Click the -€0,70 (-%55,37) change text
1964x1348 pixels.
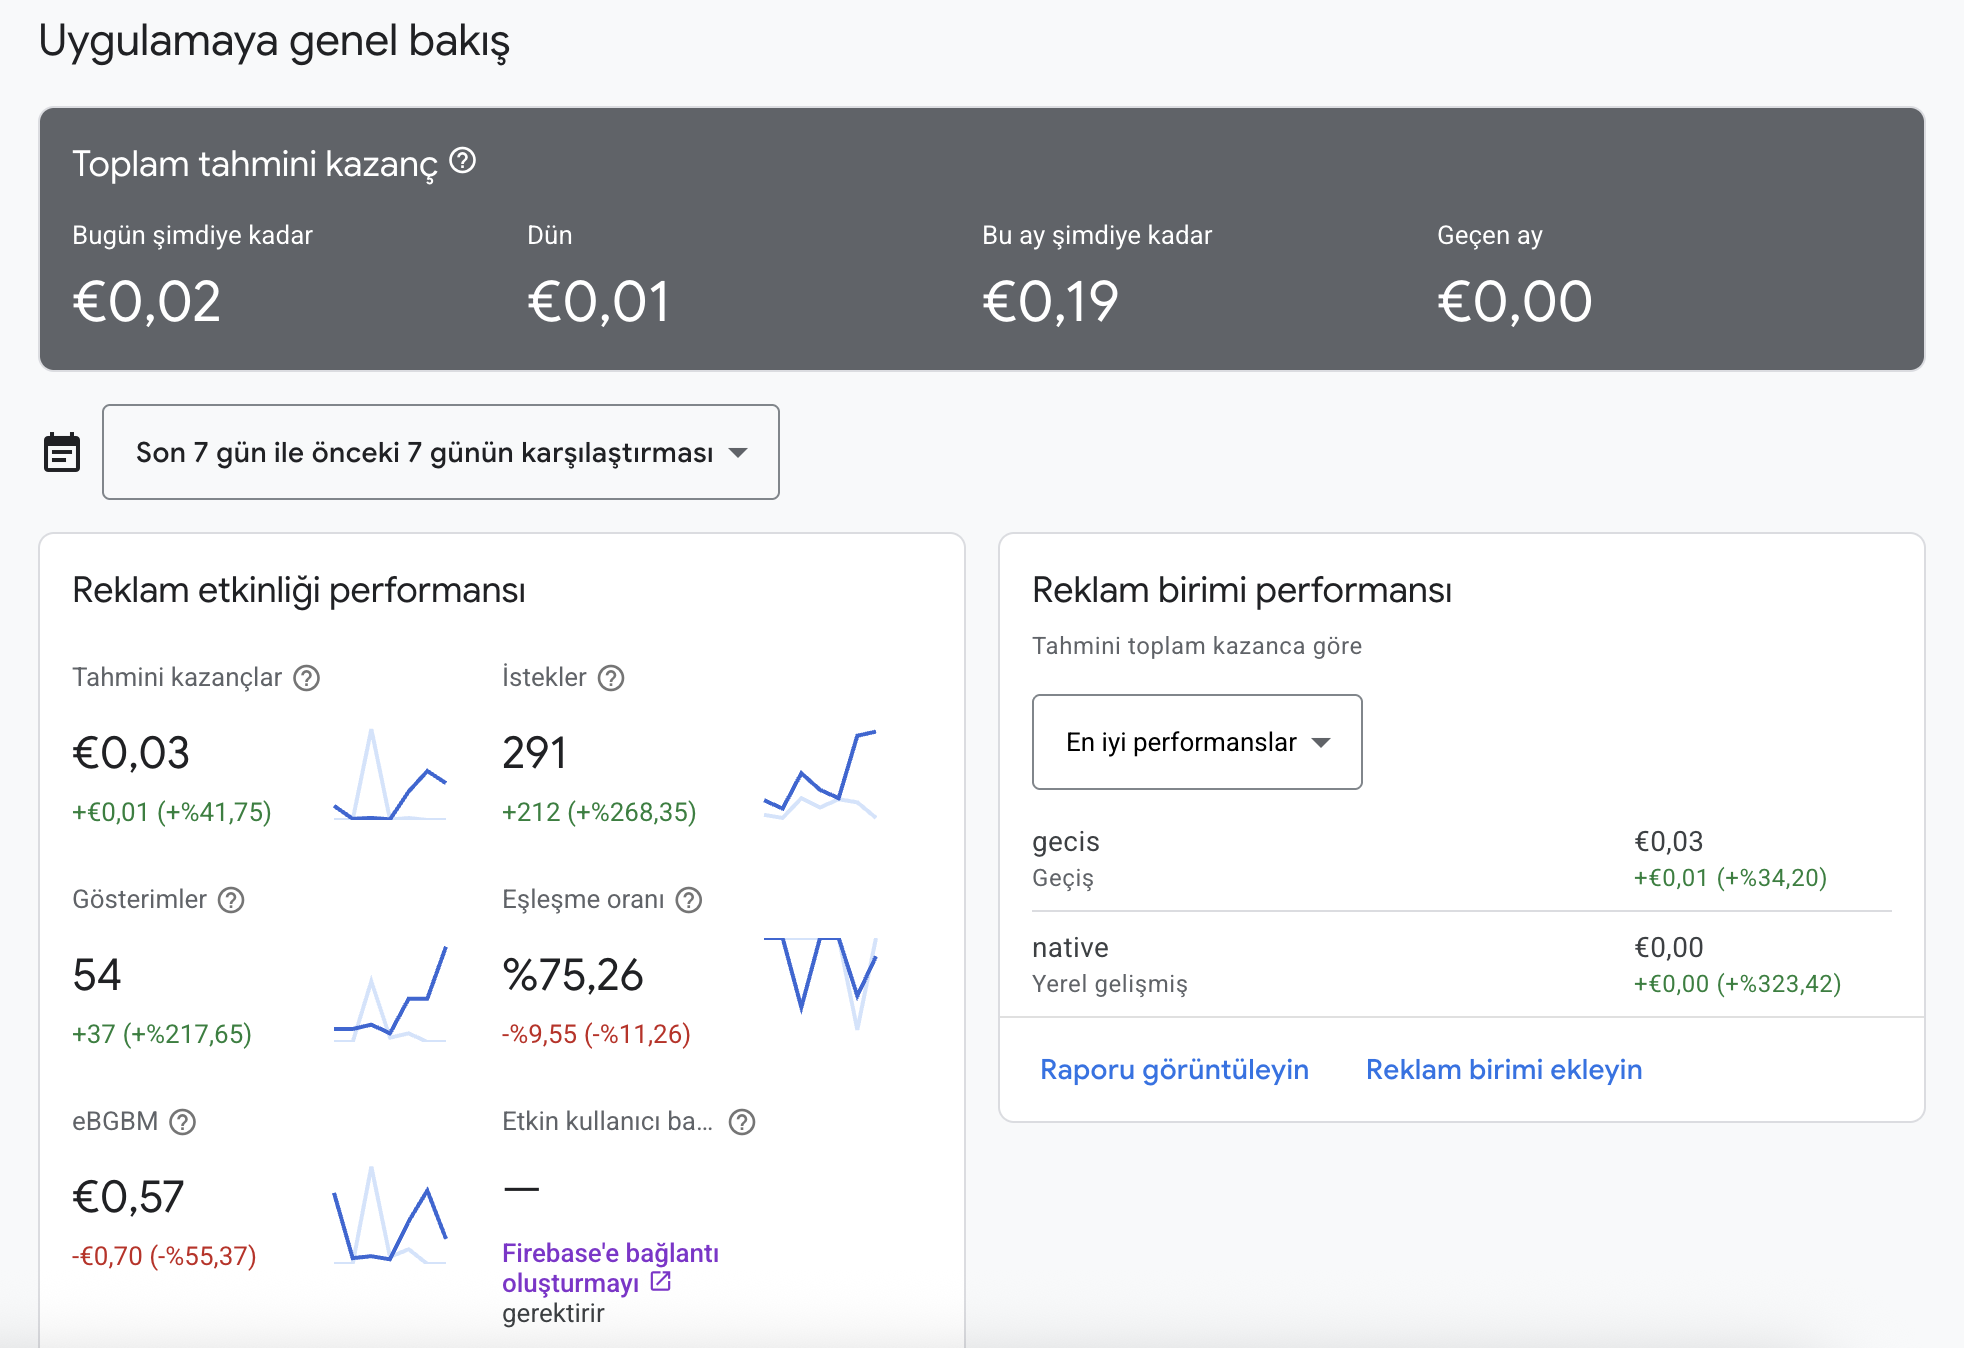[164, 1256]
